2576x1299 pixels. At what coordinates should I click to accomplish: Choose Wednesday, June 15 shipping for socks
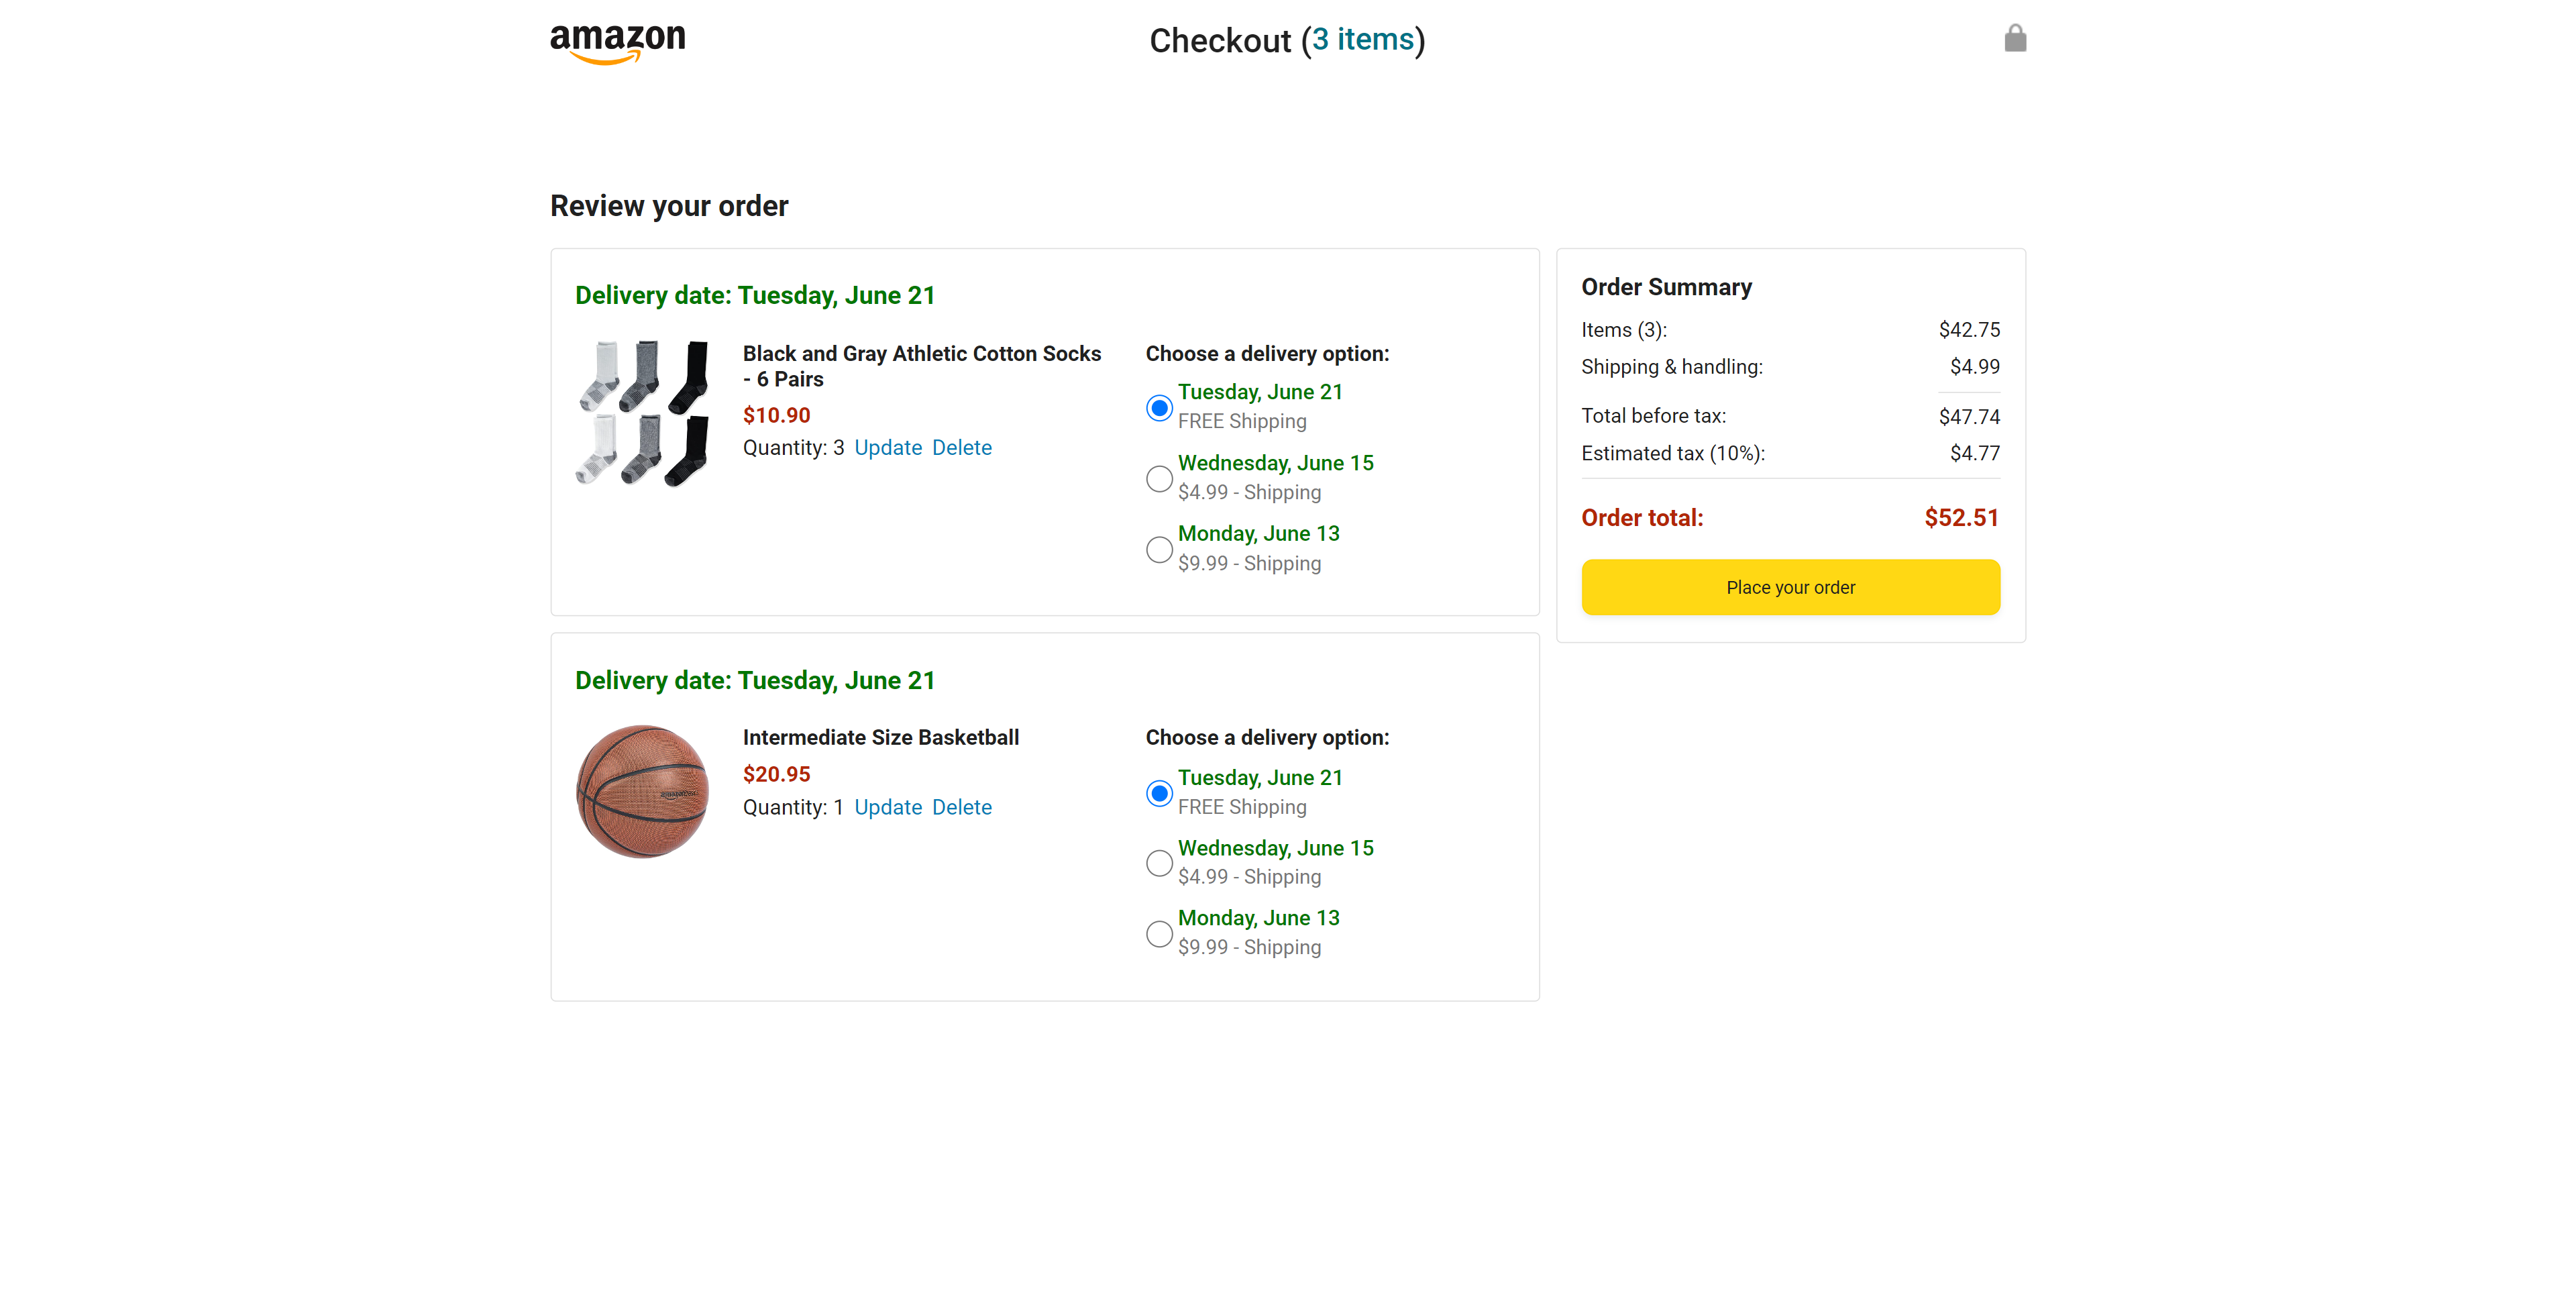(1159, 479)
